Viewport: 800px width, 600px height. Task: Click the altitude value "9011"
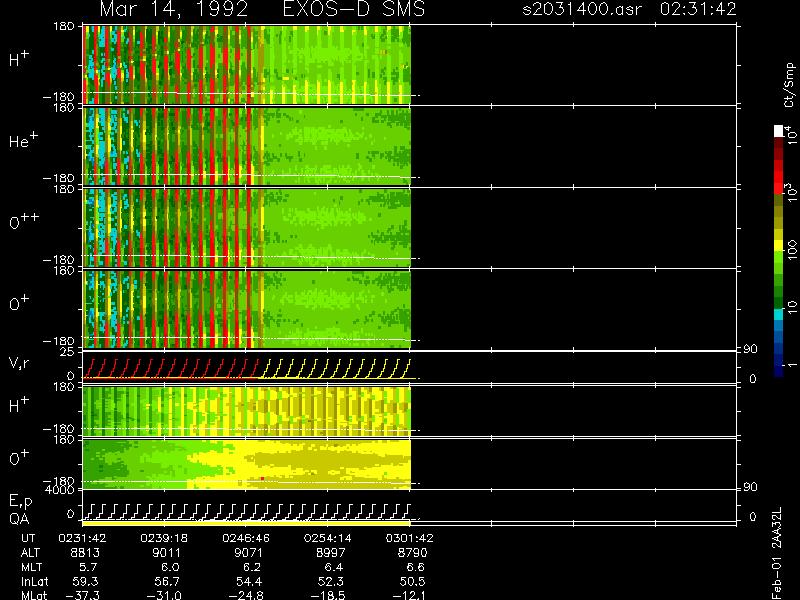click(x=166, y=553)
